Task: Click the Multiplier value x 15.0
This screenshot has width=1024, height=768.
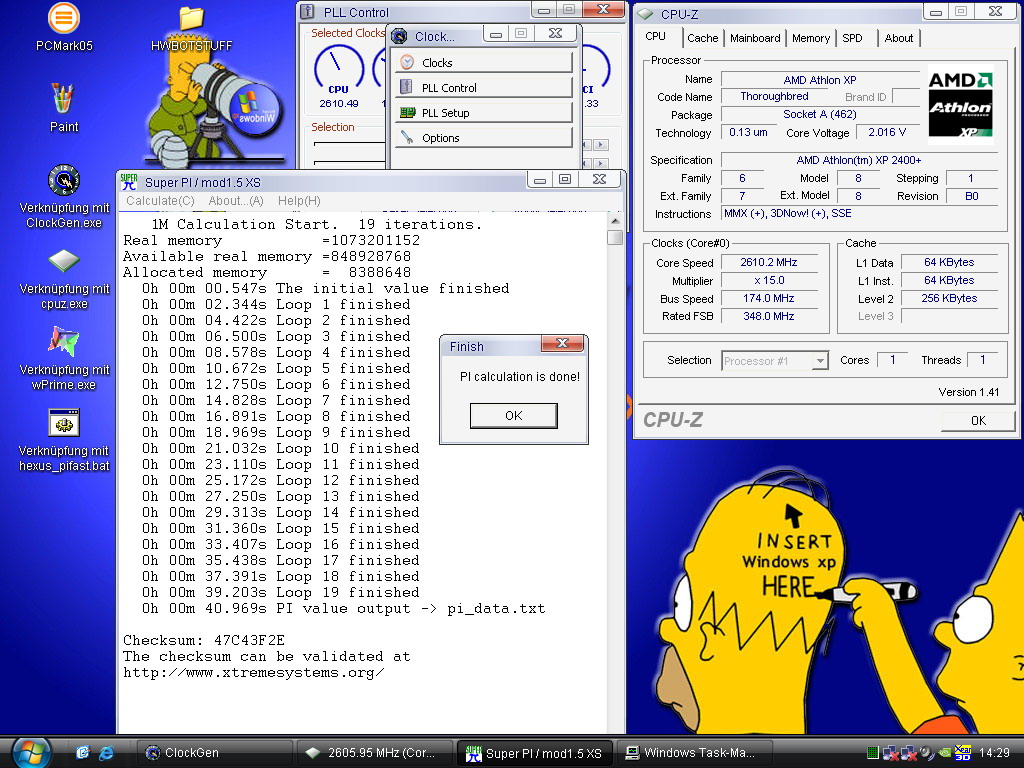Action: click(x=769, y=281)
